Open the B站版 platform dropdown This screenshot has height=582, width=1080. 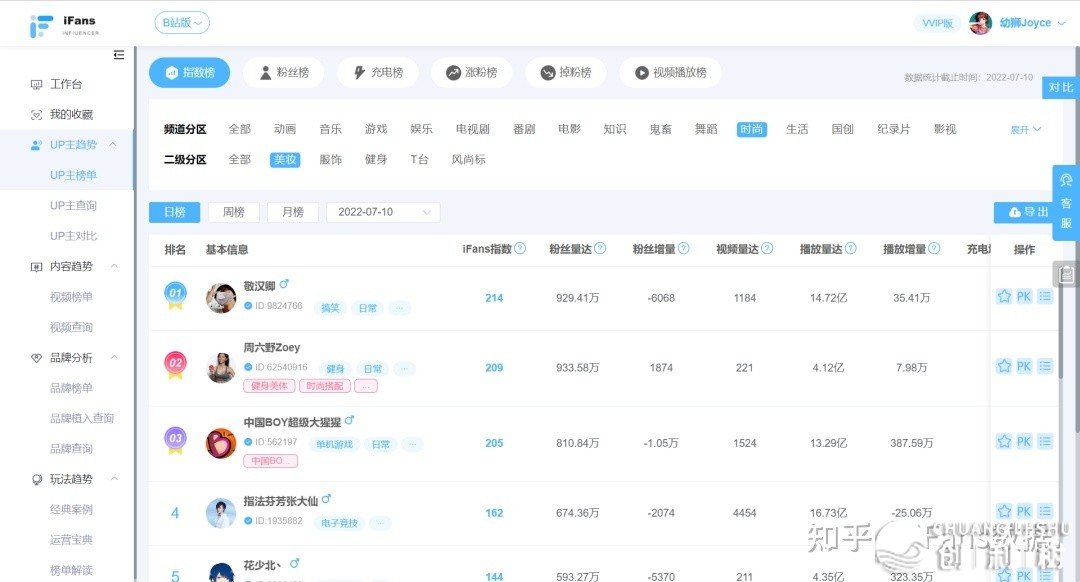tap(182, 22)
